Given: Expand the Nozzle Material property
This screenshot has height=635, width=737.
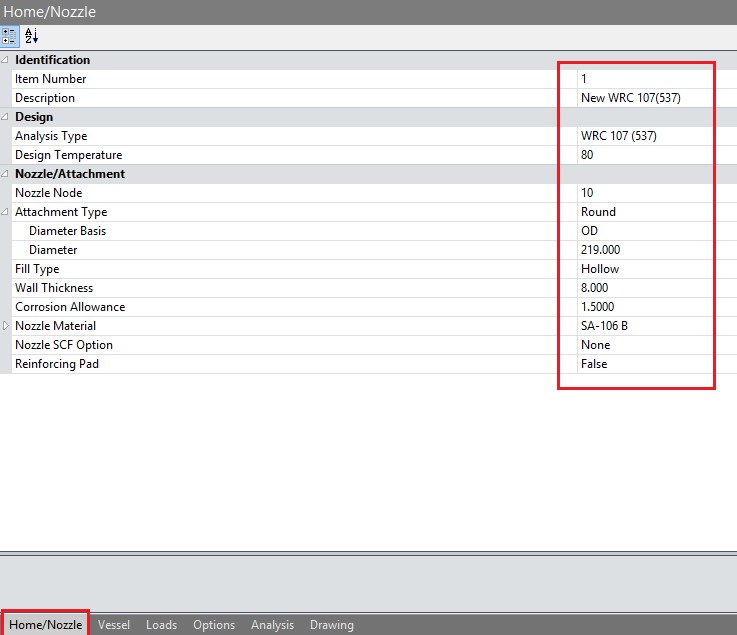Looking at the screenshot, I should 5,325.
